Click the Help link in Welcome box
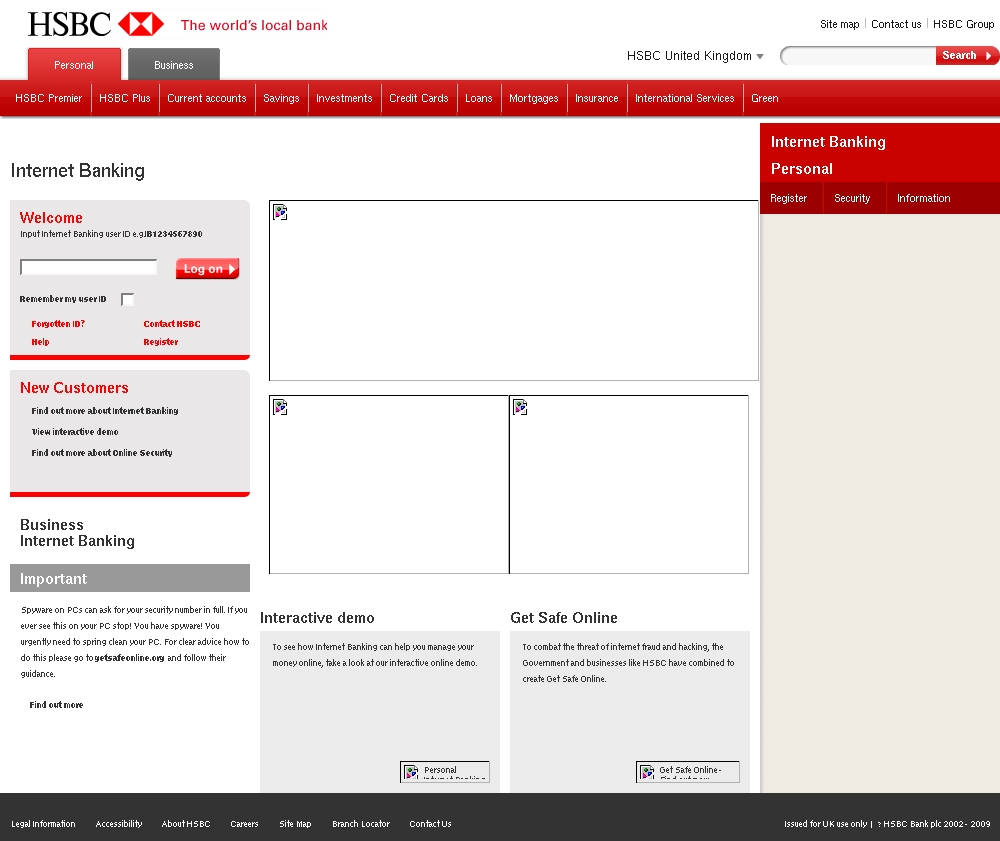 point(40,342)
